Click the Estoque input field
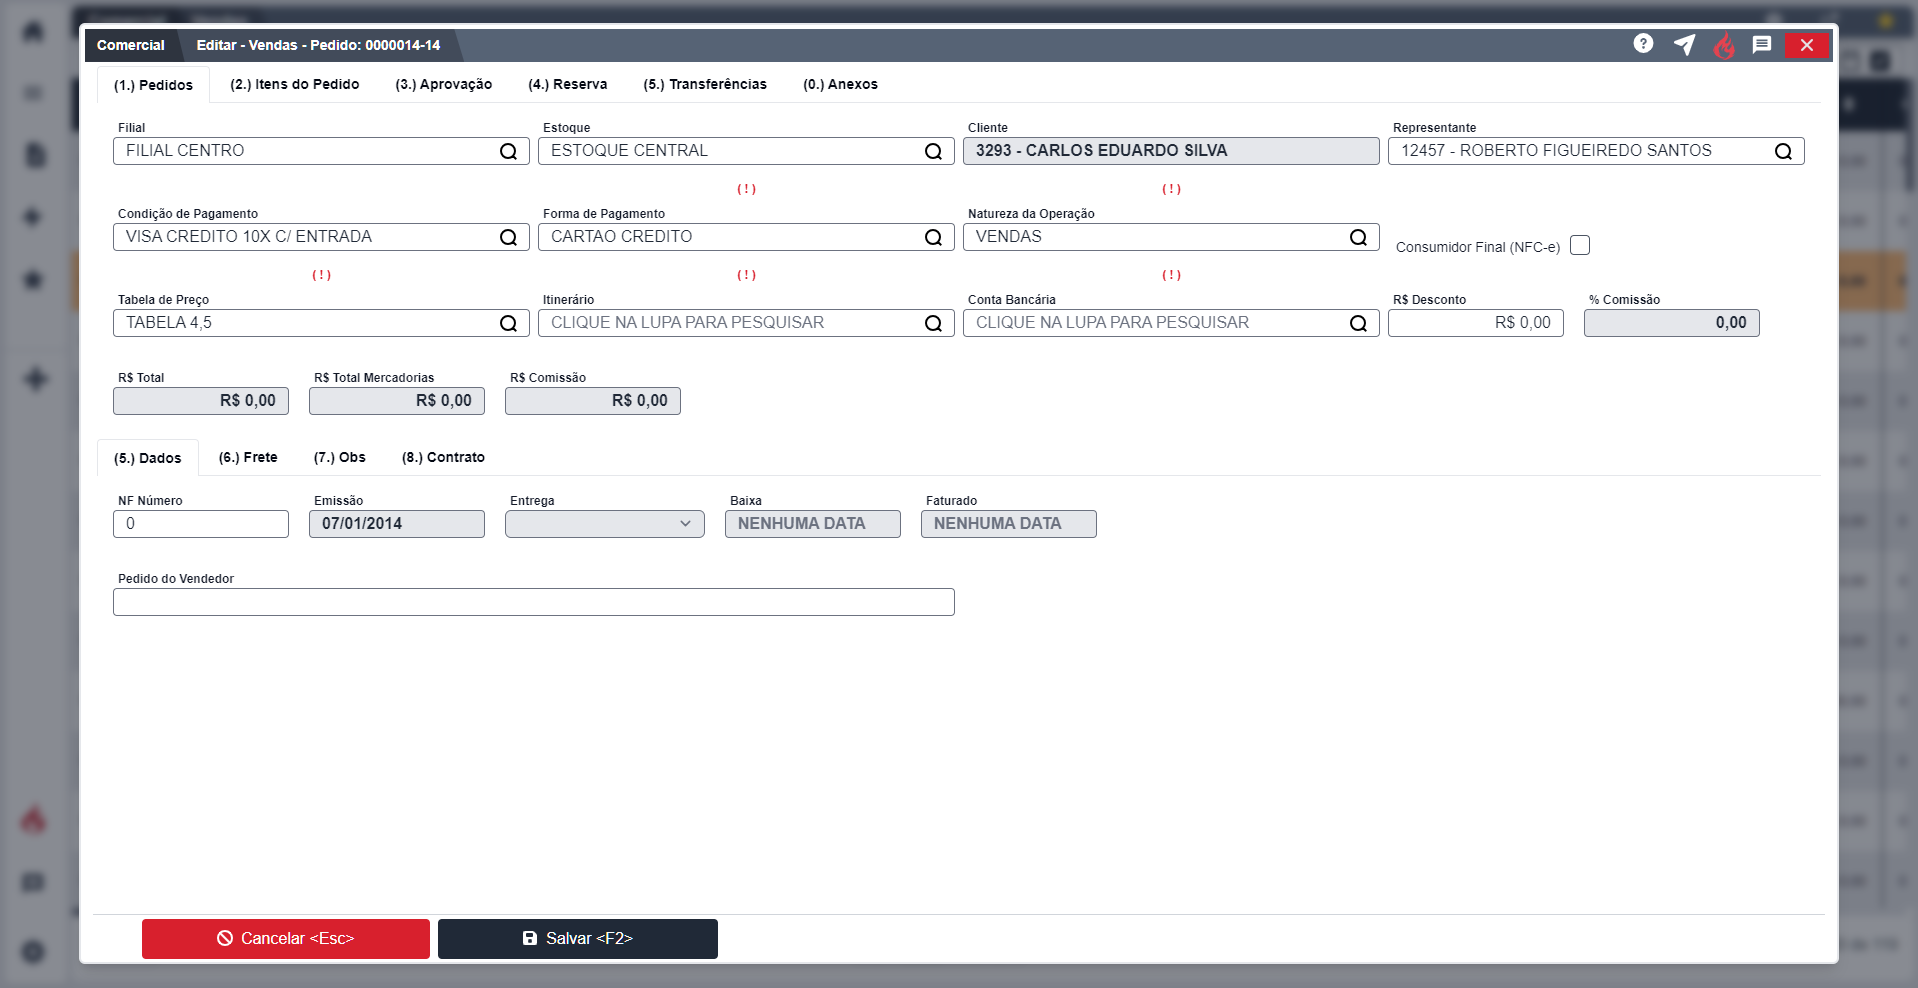 pos(746,151)
